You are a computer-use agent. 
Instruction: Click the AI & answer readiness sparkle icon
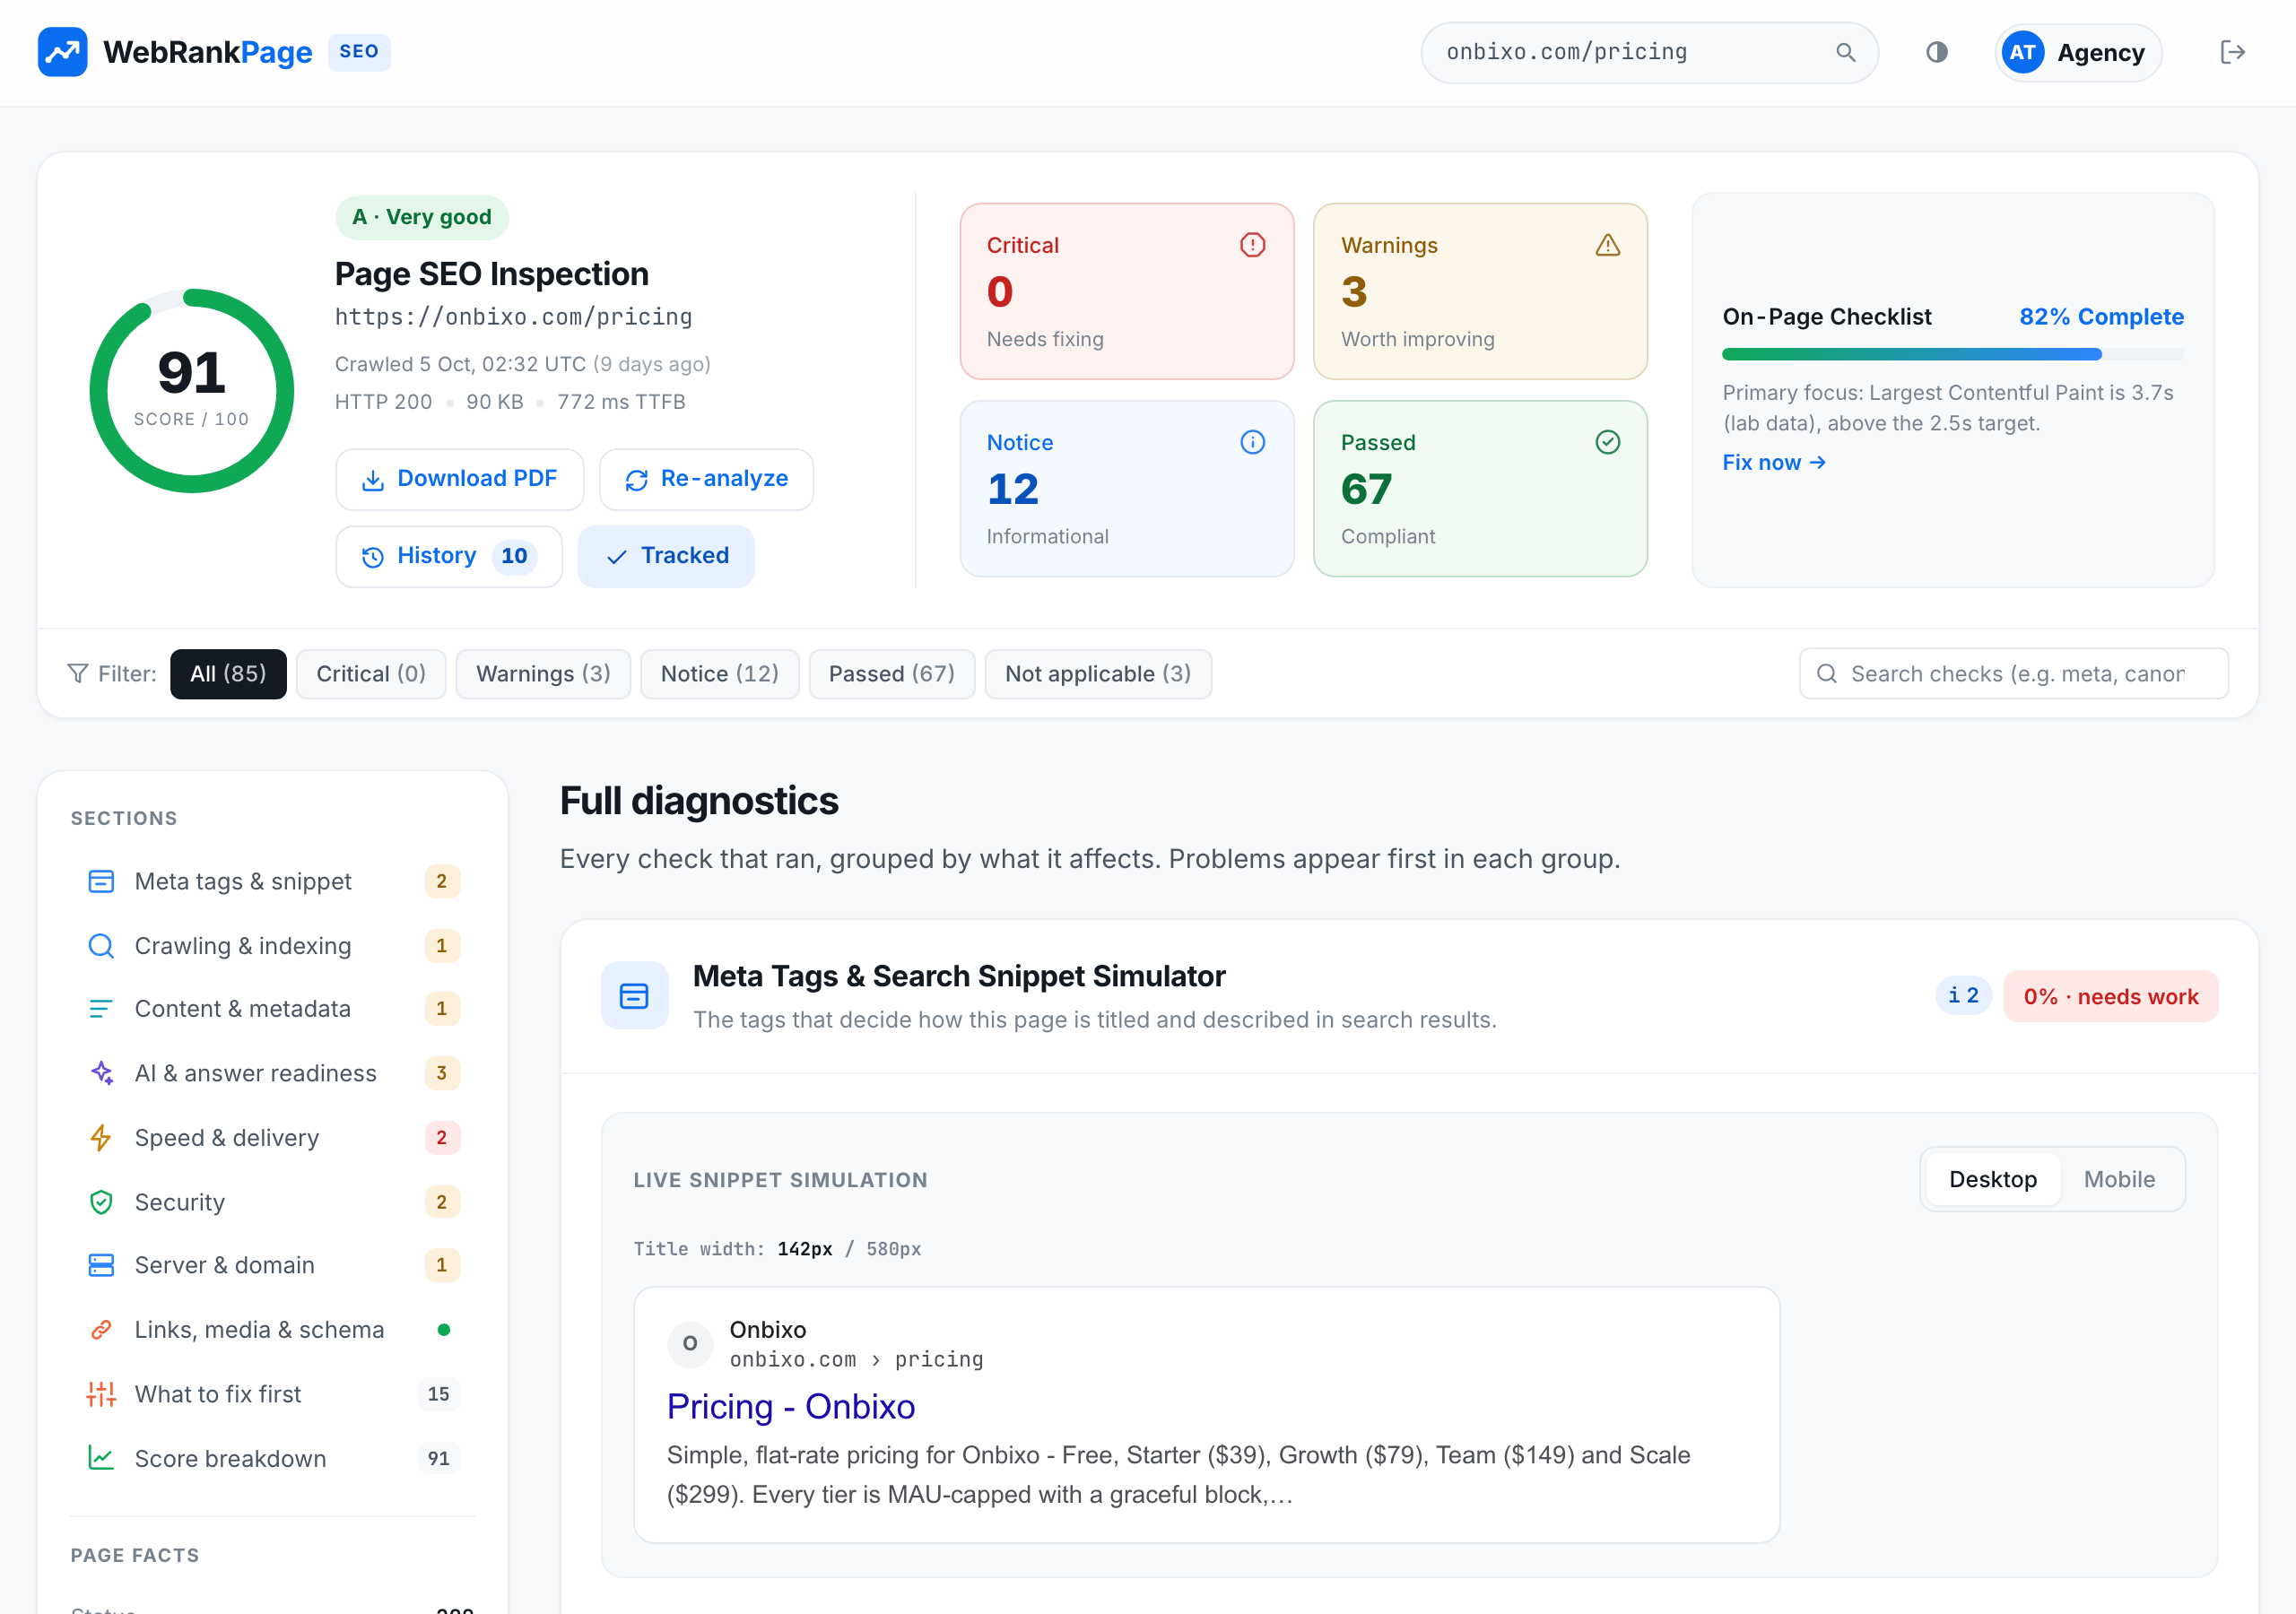click(x=101, y=1073)
